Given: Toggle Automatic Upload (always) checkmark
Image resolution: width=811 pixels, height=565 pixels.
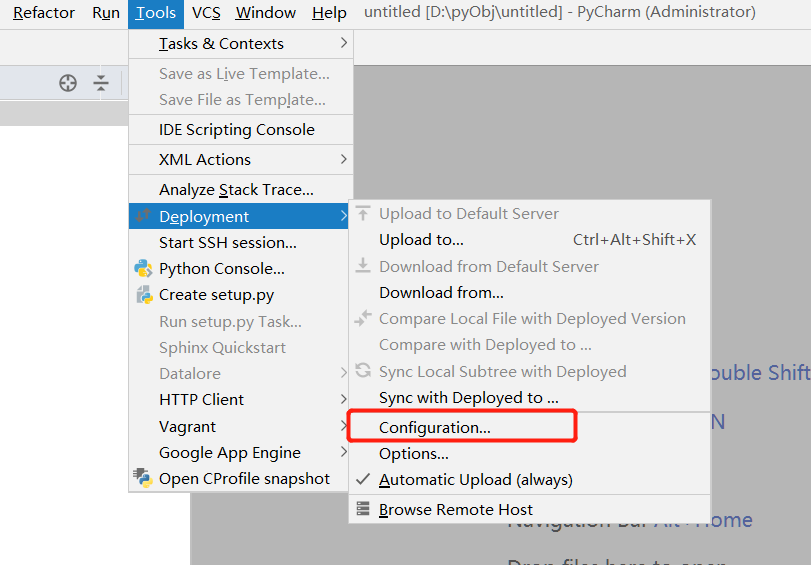Looking at the screenshot, I should [x=362, y=480].
